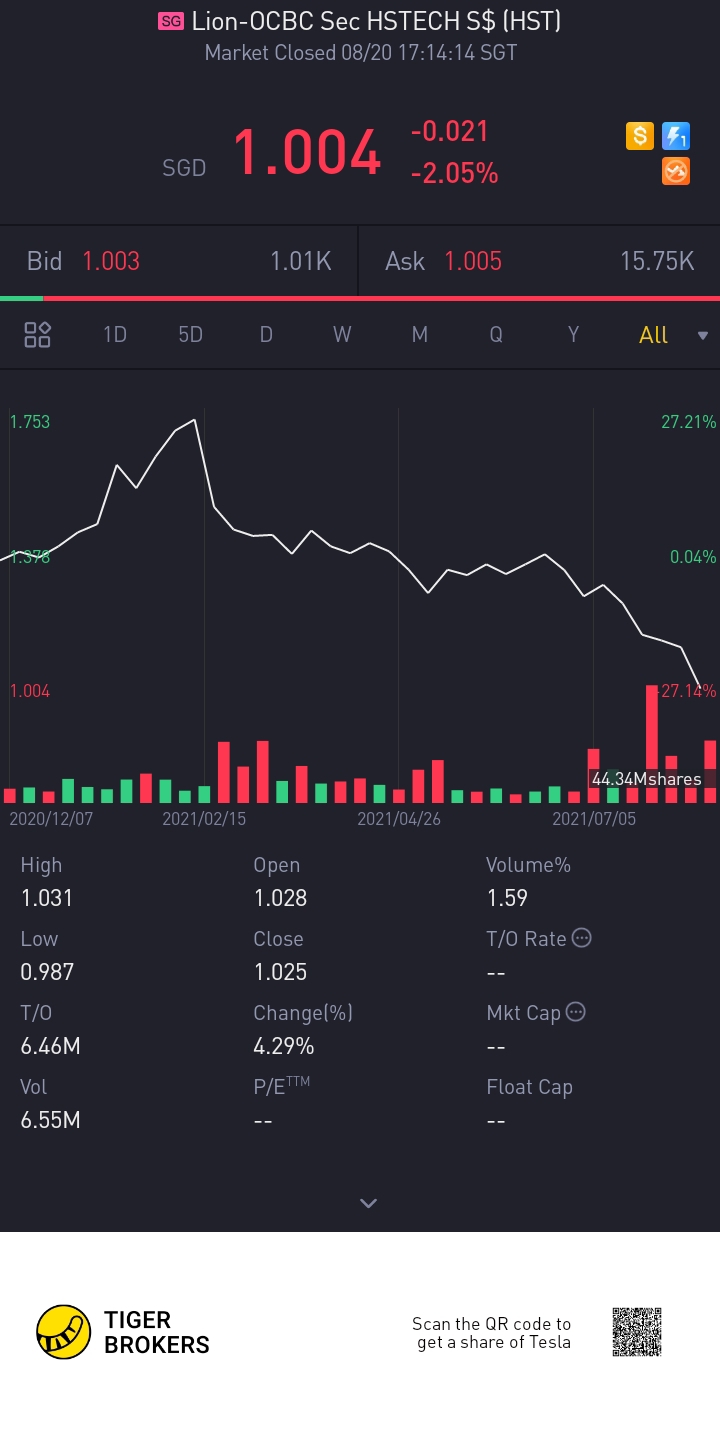Tap the 2020/12/07 date label
This screenshot has width=720, height=1433.
pyautogui.click(x=51, y=819)
